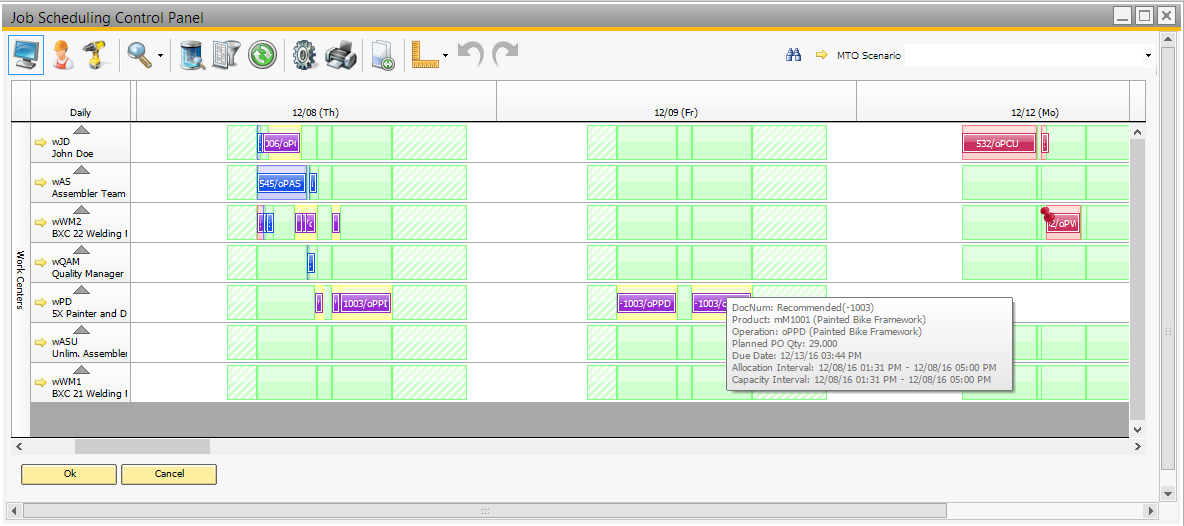This screenshot has height=526, width=1184.
Task: Click yellow arrow link next to wAS
Action: (41, 182)
